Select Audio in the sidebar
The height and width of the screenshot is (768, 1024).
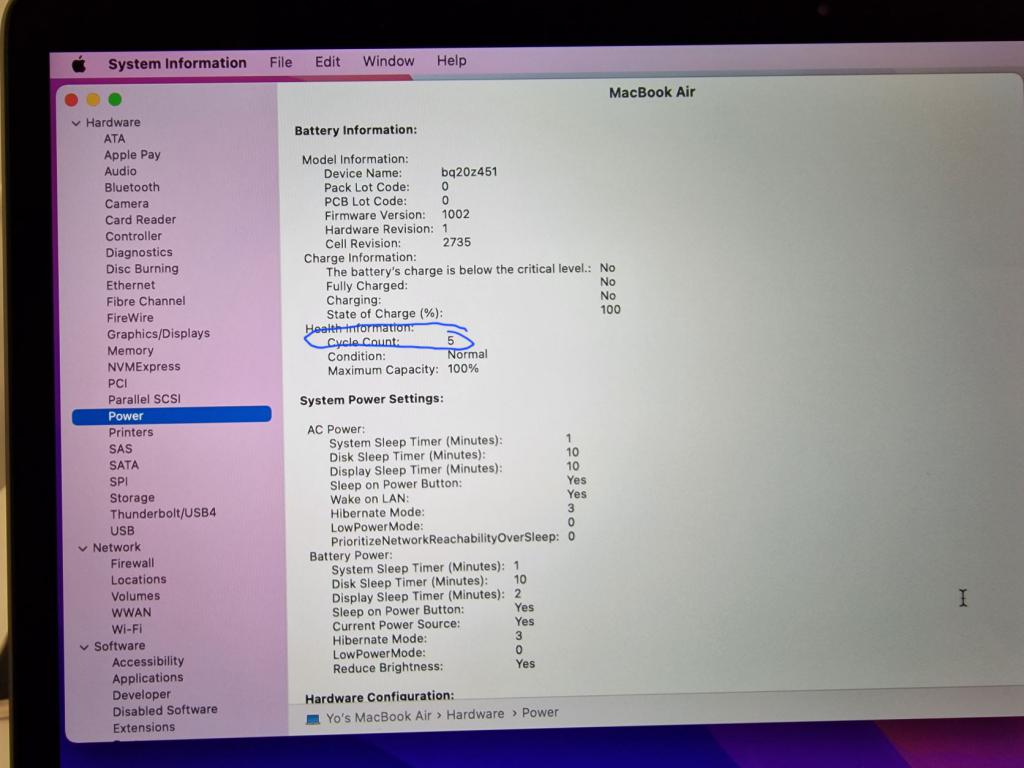pos(120,171)
